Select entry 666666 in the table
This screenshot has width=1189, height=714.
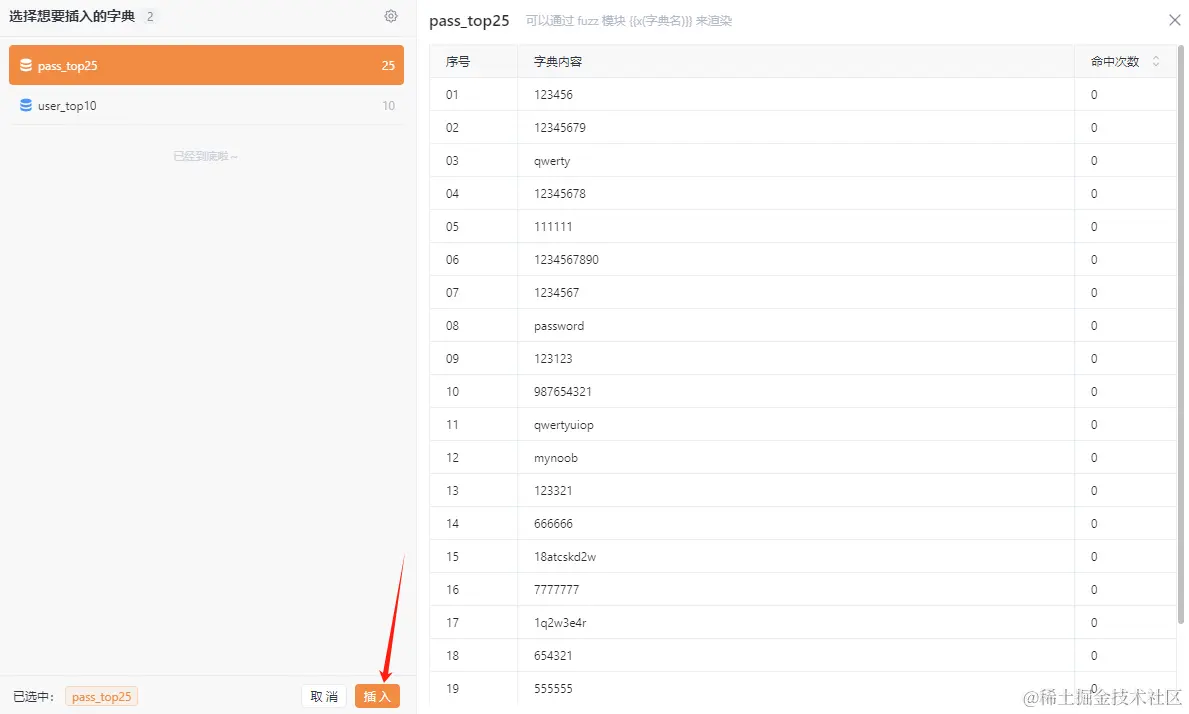[x=553, y=524]
